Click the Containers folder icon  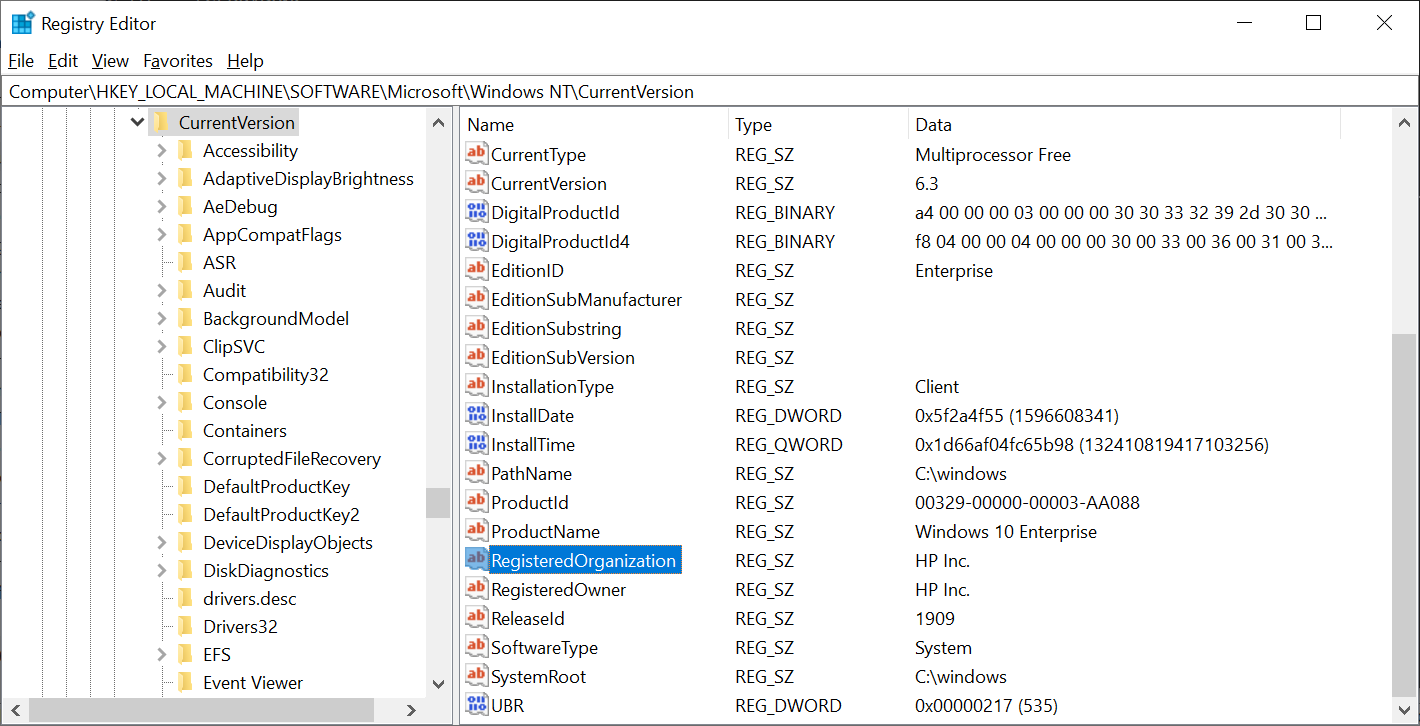185,430
